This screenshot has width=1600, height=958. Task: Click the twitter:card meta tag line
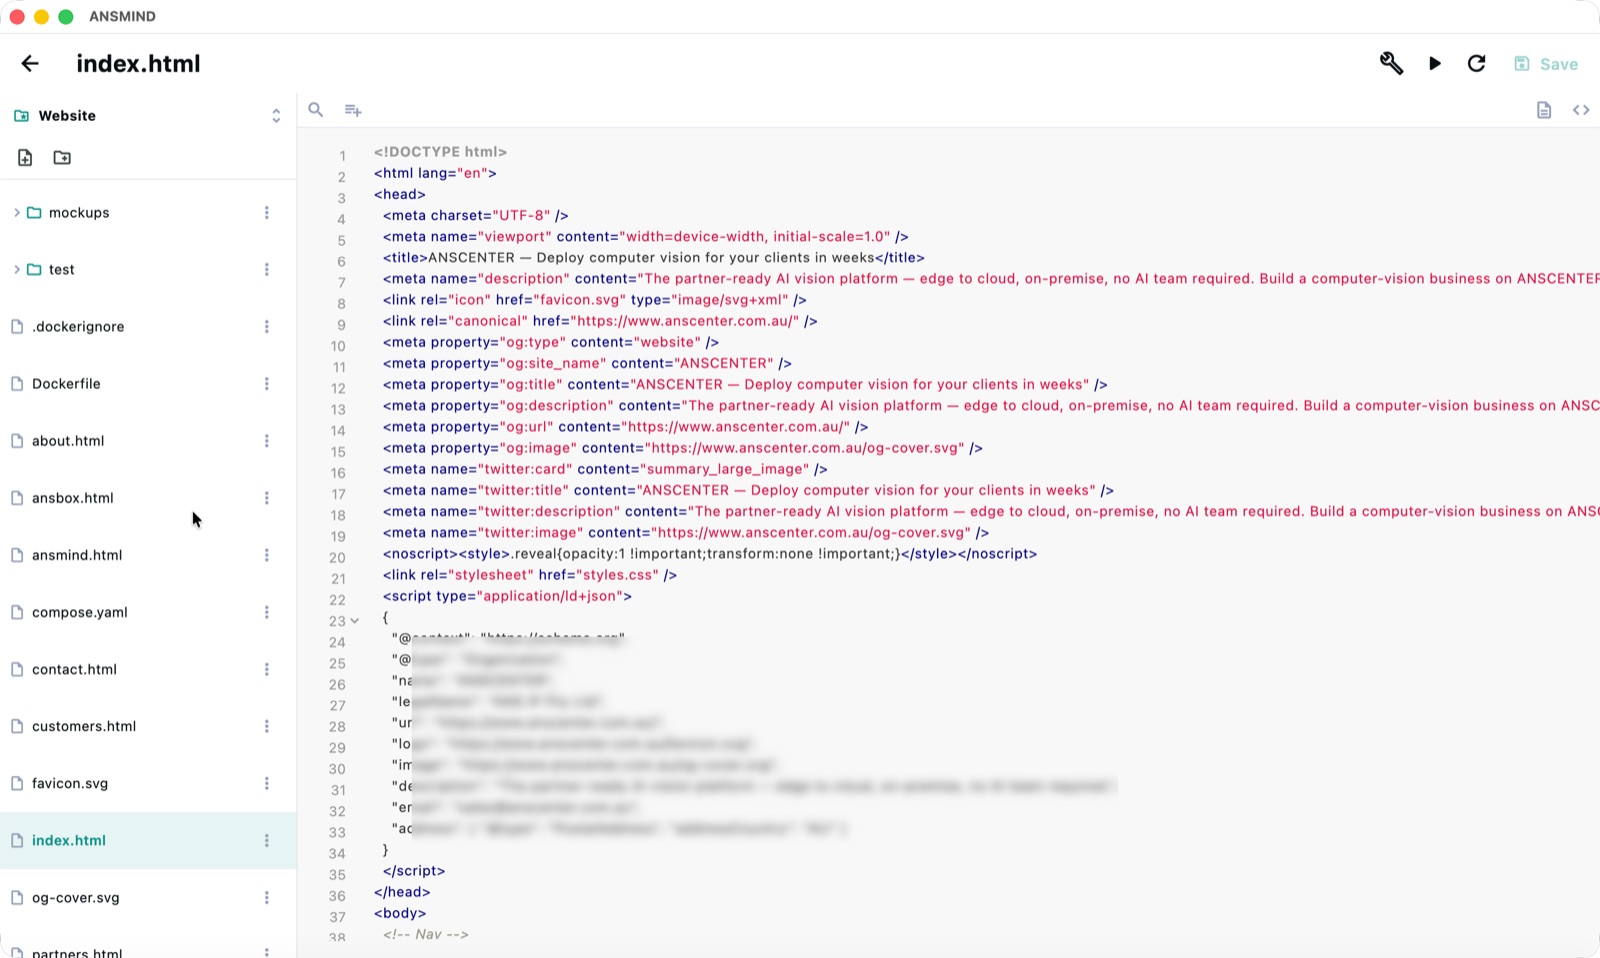coord(605,469)
